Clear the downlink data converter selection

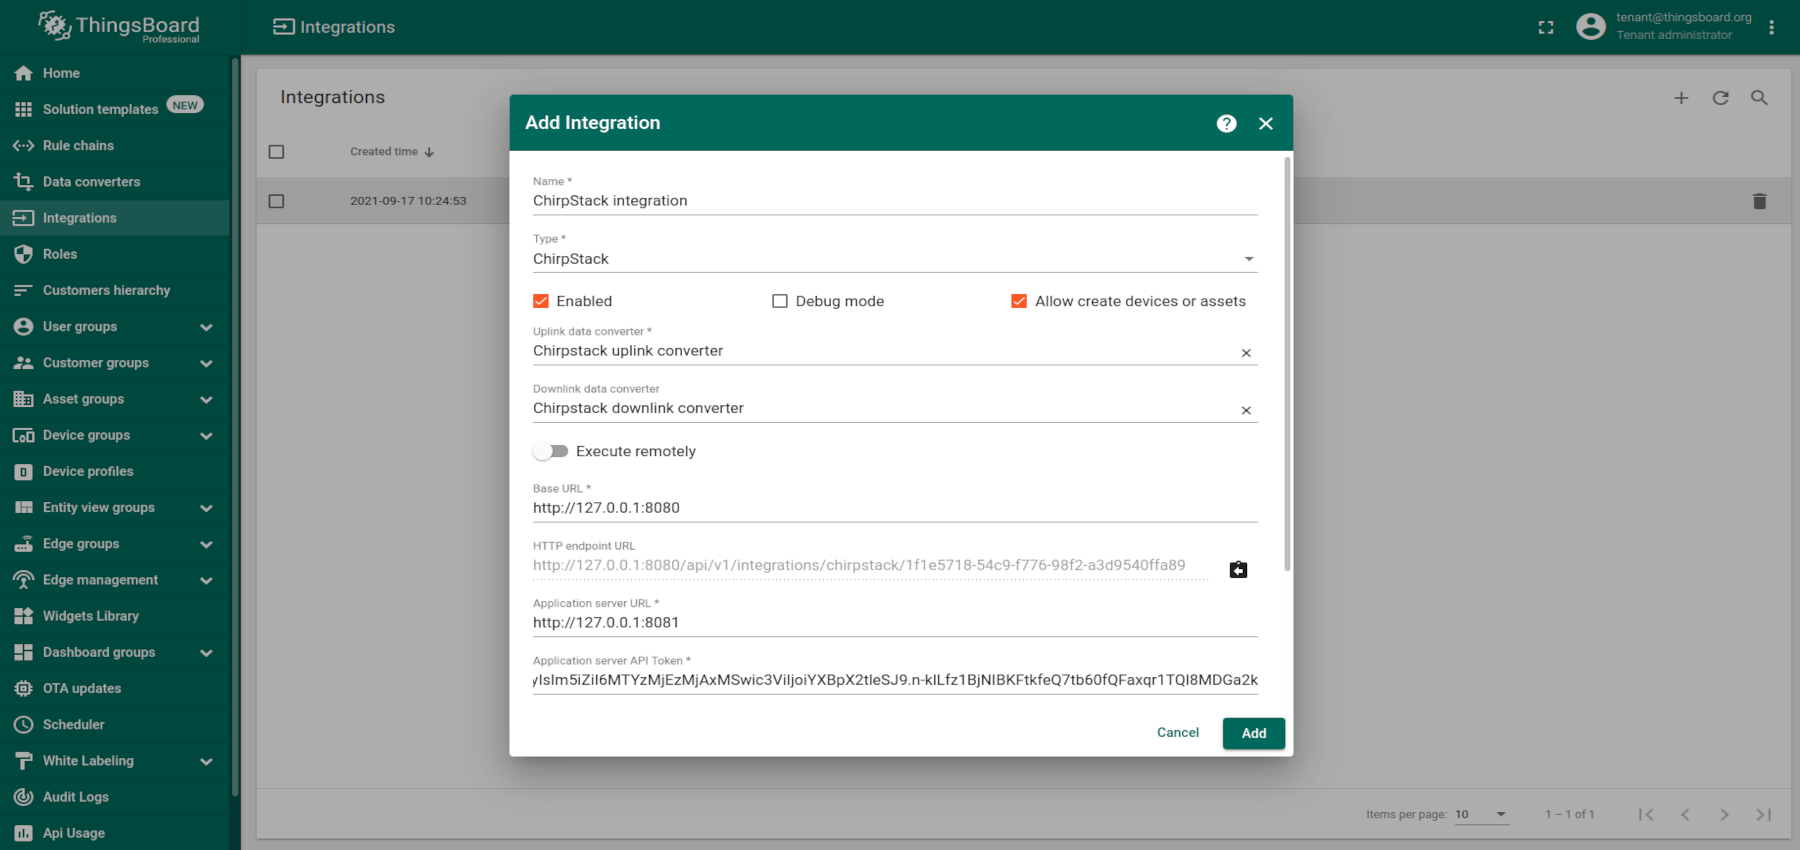1246,410
